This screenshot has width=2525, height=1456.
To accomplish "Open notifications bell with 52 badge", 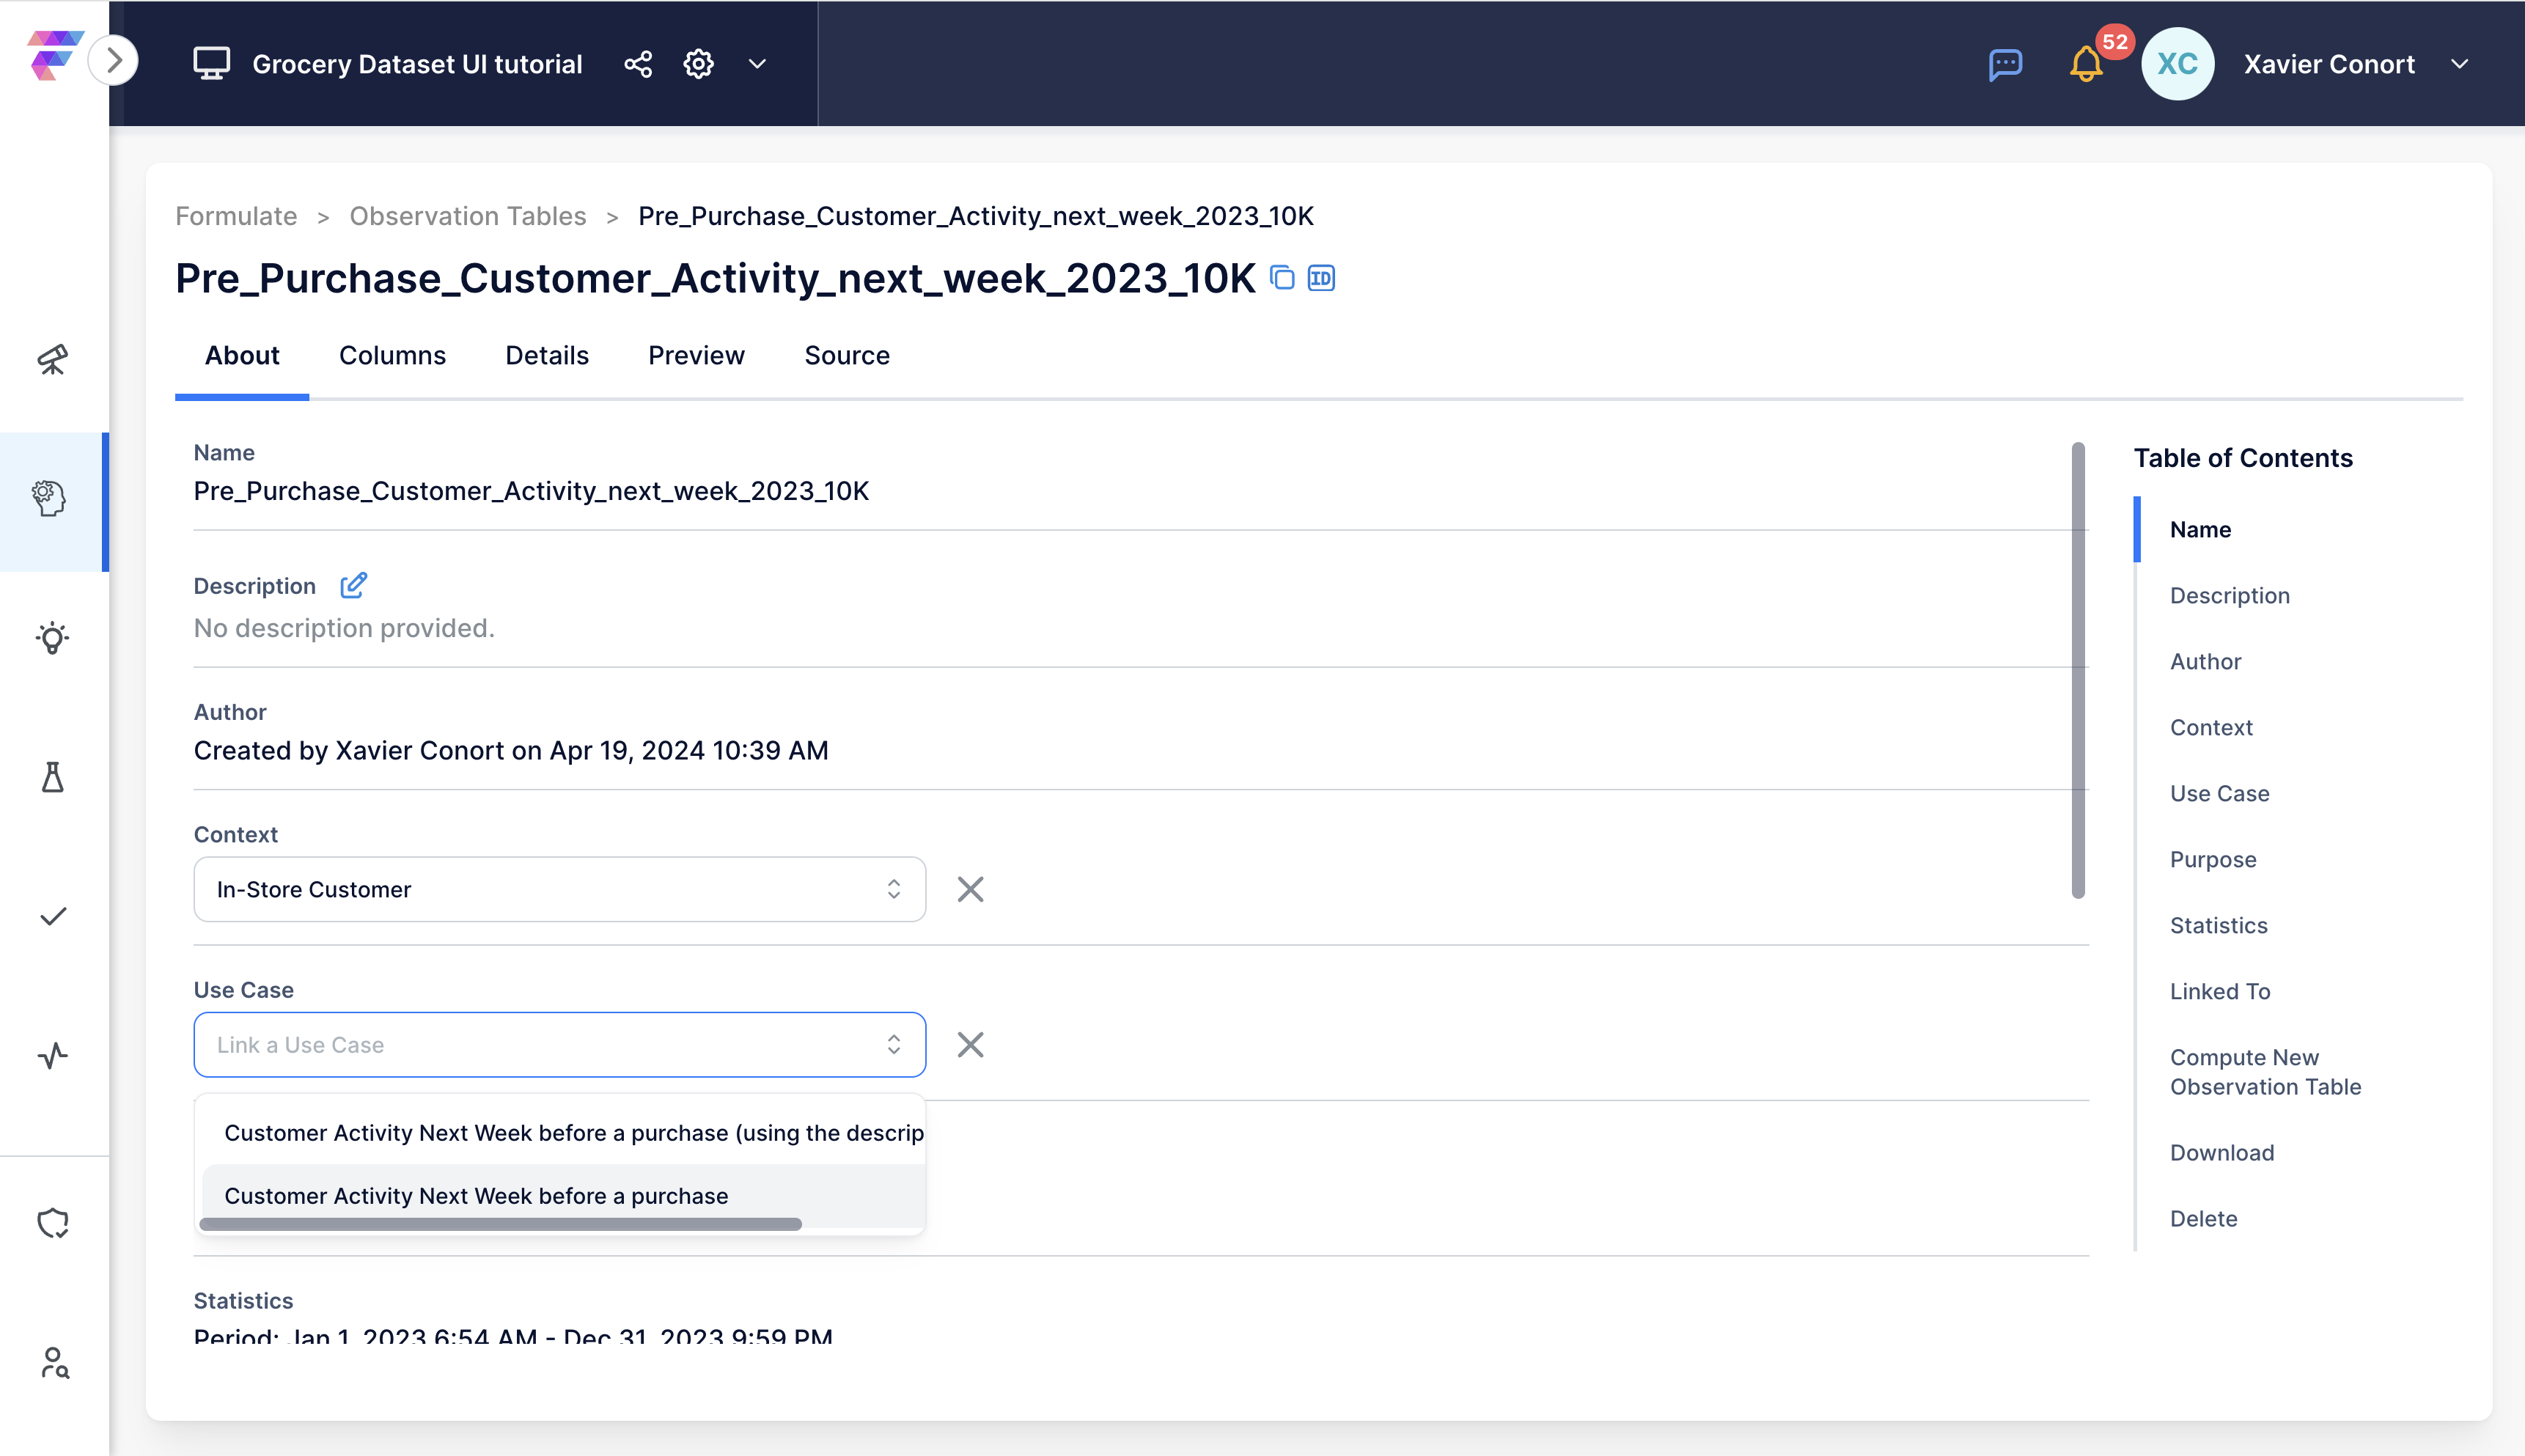I will 2086,64.
